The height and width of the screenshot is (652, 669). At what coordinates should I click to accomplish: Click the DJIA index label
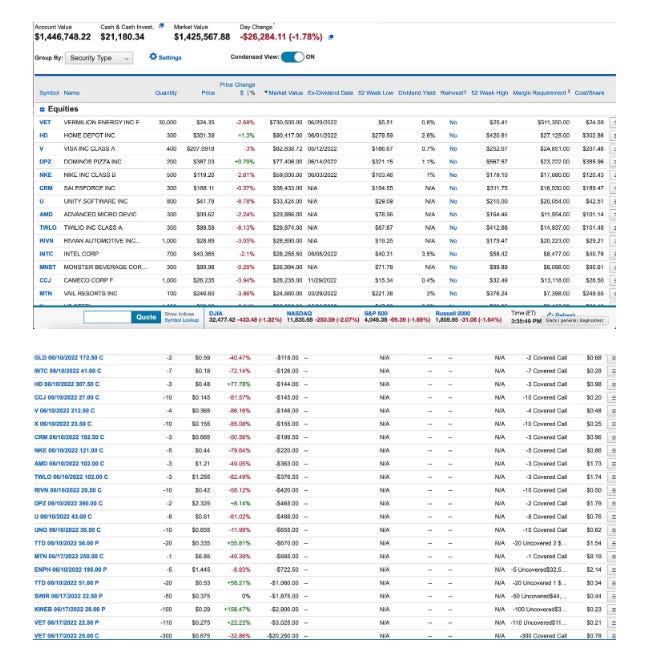click(215, 313)
